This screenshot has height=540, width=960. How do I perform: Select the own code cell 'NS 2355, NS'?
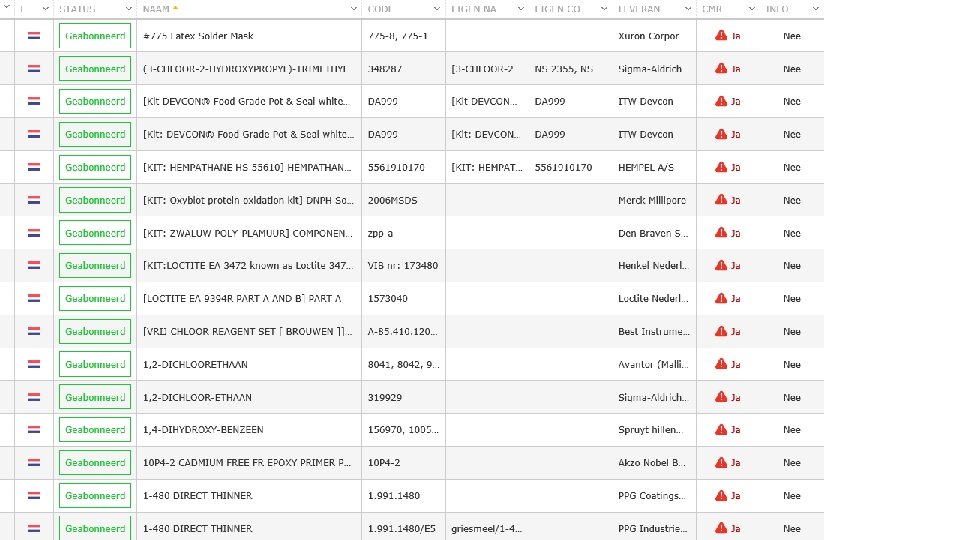click(564, 69)
